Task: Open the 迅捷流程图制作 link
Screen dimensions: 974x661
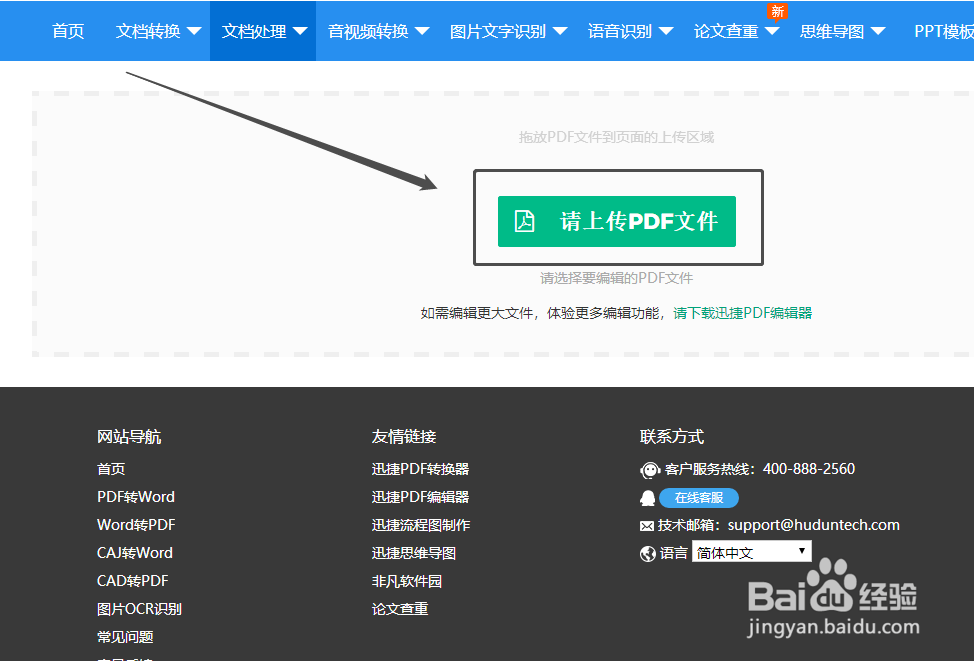Action: coord(421,525)
